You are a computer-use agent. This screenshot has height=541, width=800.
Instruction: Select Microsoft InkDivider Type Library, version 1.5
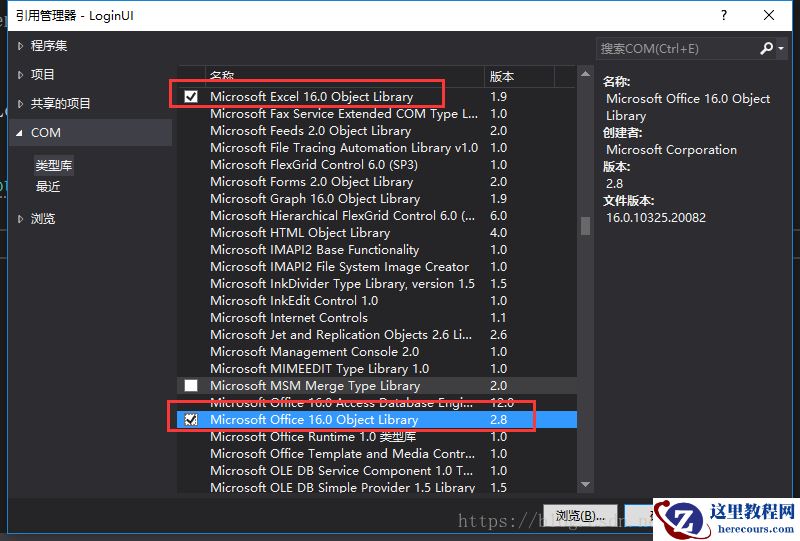pos(378,284)
